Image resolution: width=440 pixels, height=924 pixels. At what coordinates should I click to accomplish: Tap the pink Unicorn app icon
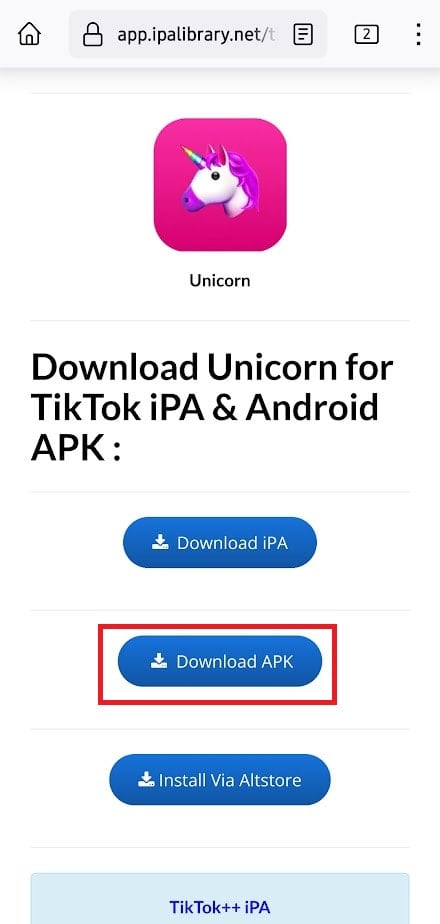[220, 184]
